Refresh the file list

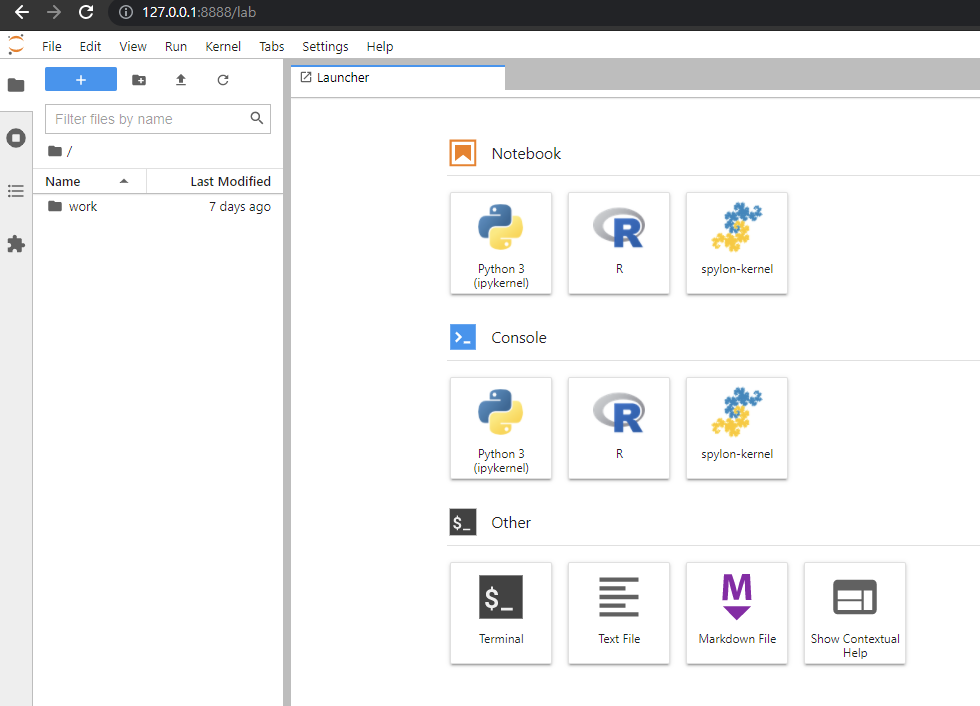[223, 80]
